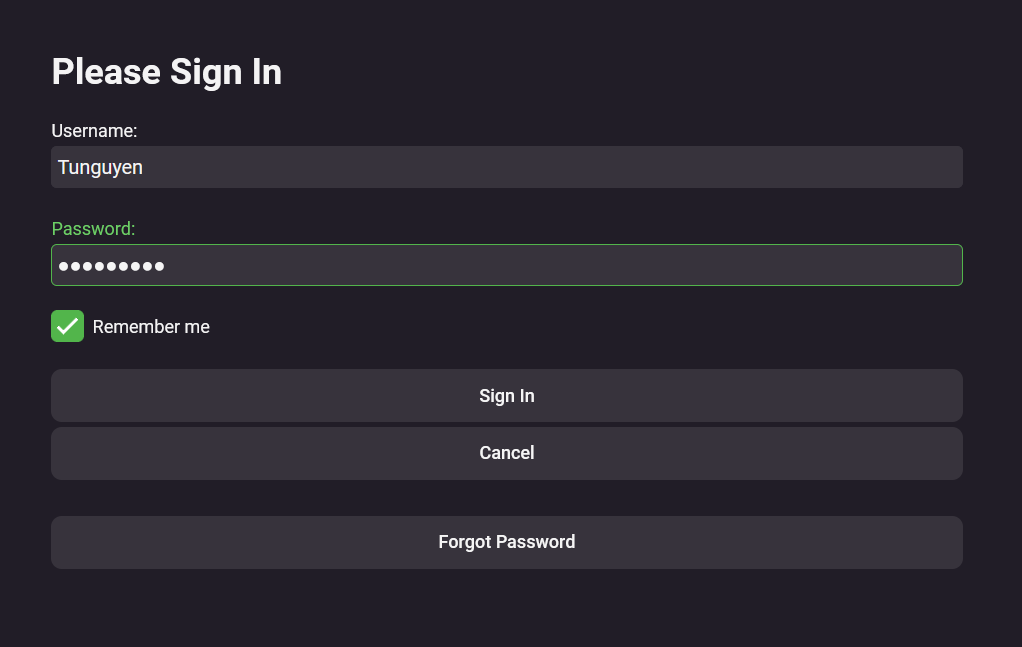The image size is (1022, 647).
Task: Focus the Password input field
Action: click(x=506, y=265)
